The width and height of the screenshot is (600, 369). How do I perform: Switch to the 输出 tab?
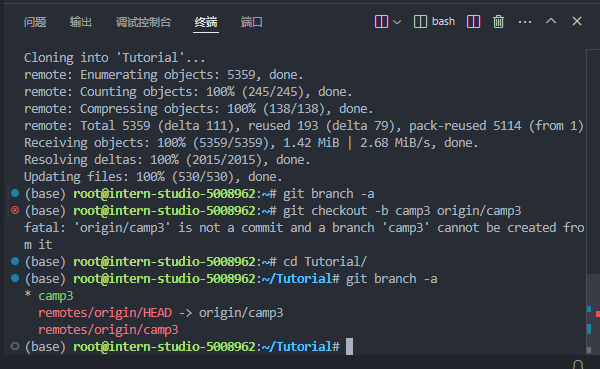[81, 22]
